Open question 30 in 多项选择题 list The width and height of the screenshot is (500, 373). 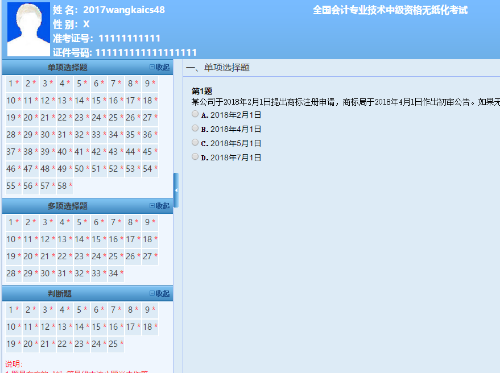click(x=48, y=273)
